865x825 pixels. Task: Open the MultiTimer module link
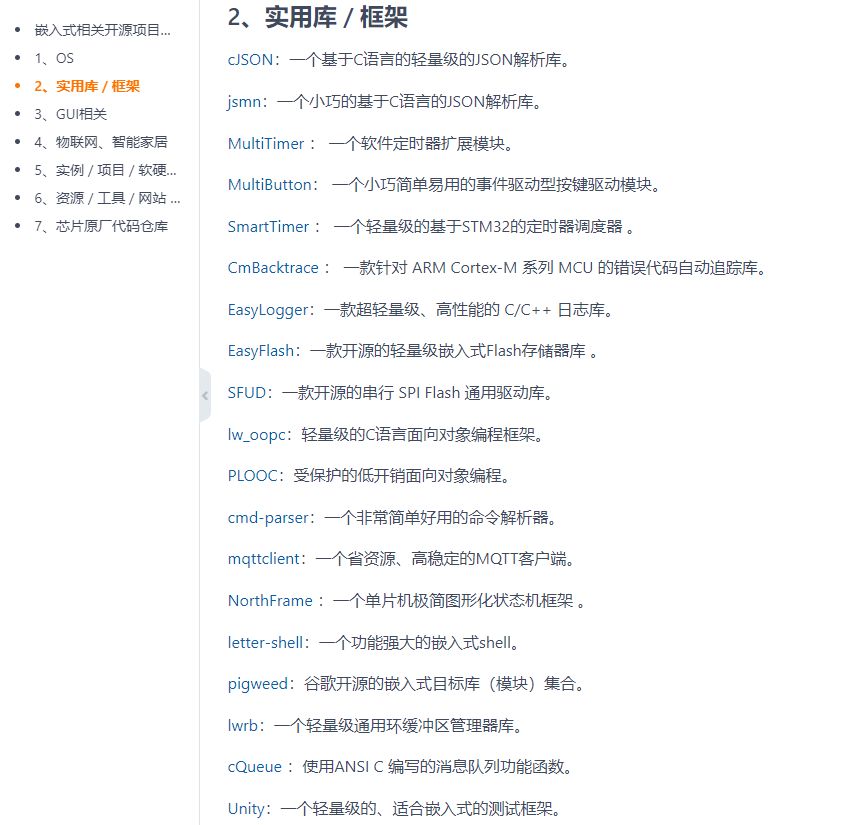264,144
